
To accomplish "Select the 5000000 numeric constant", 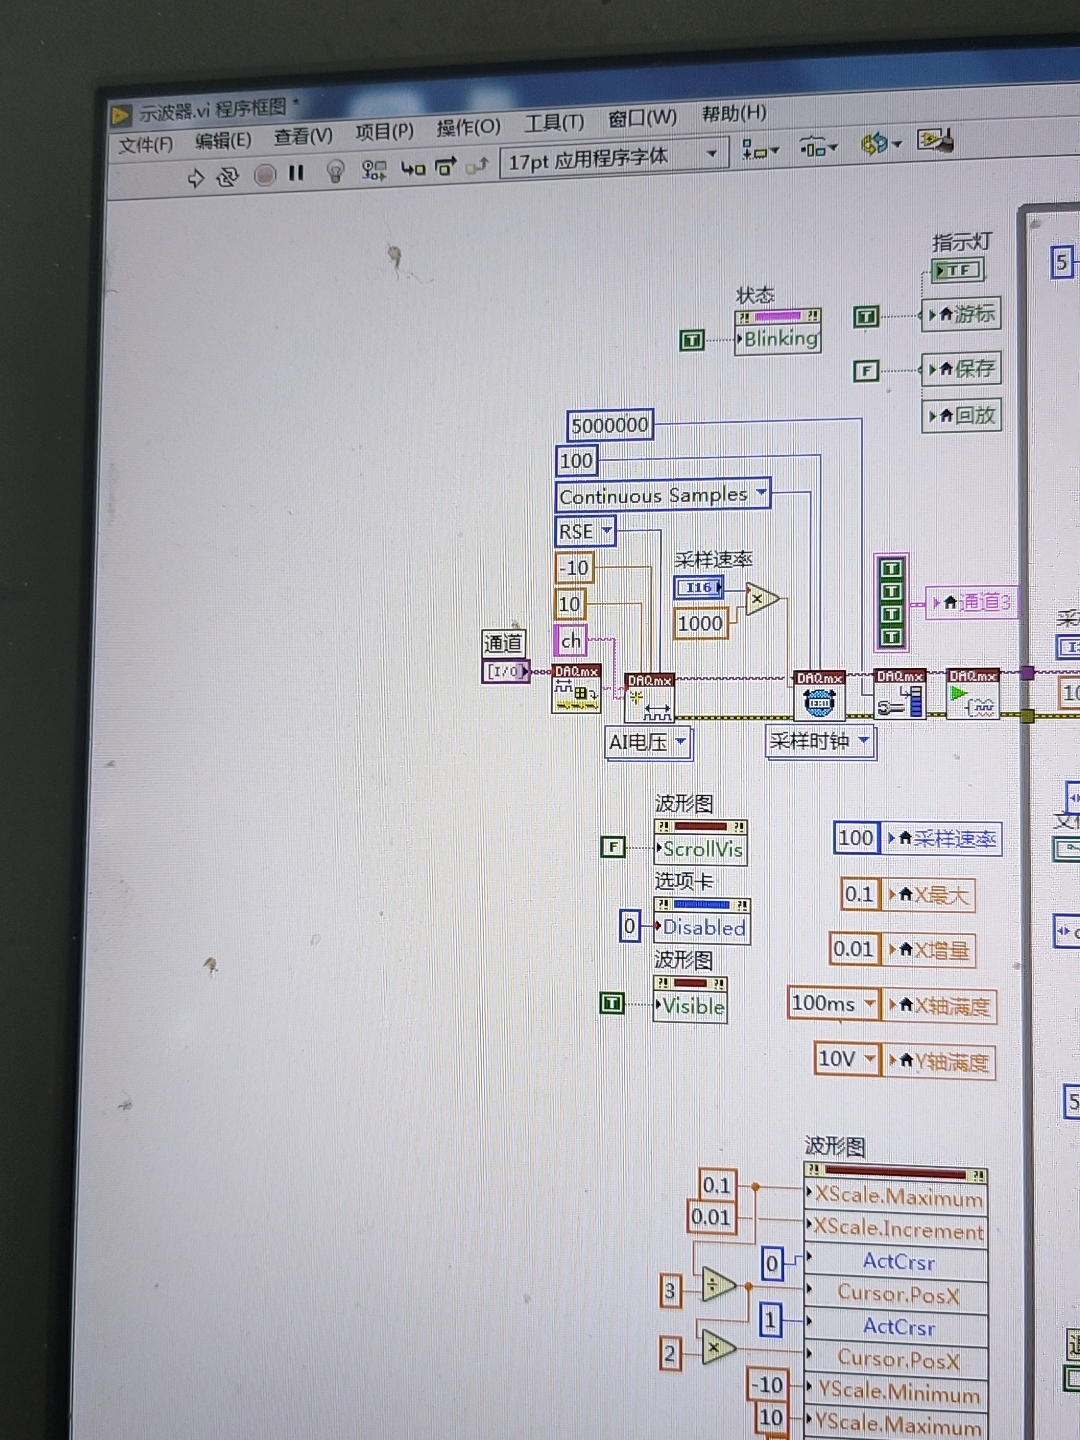I will [609, 425].
